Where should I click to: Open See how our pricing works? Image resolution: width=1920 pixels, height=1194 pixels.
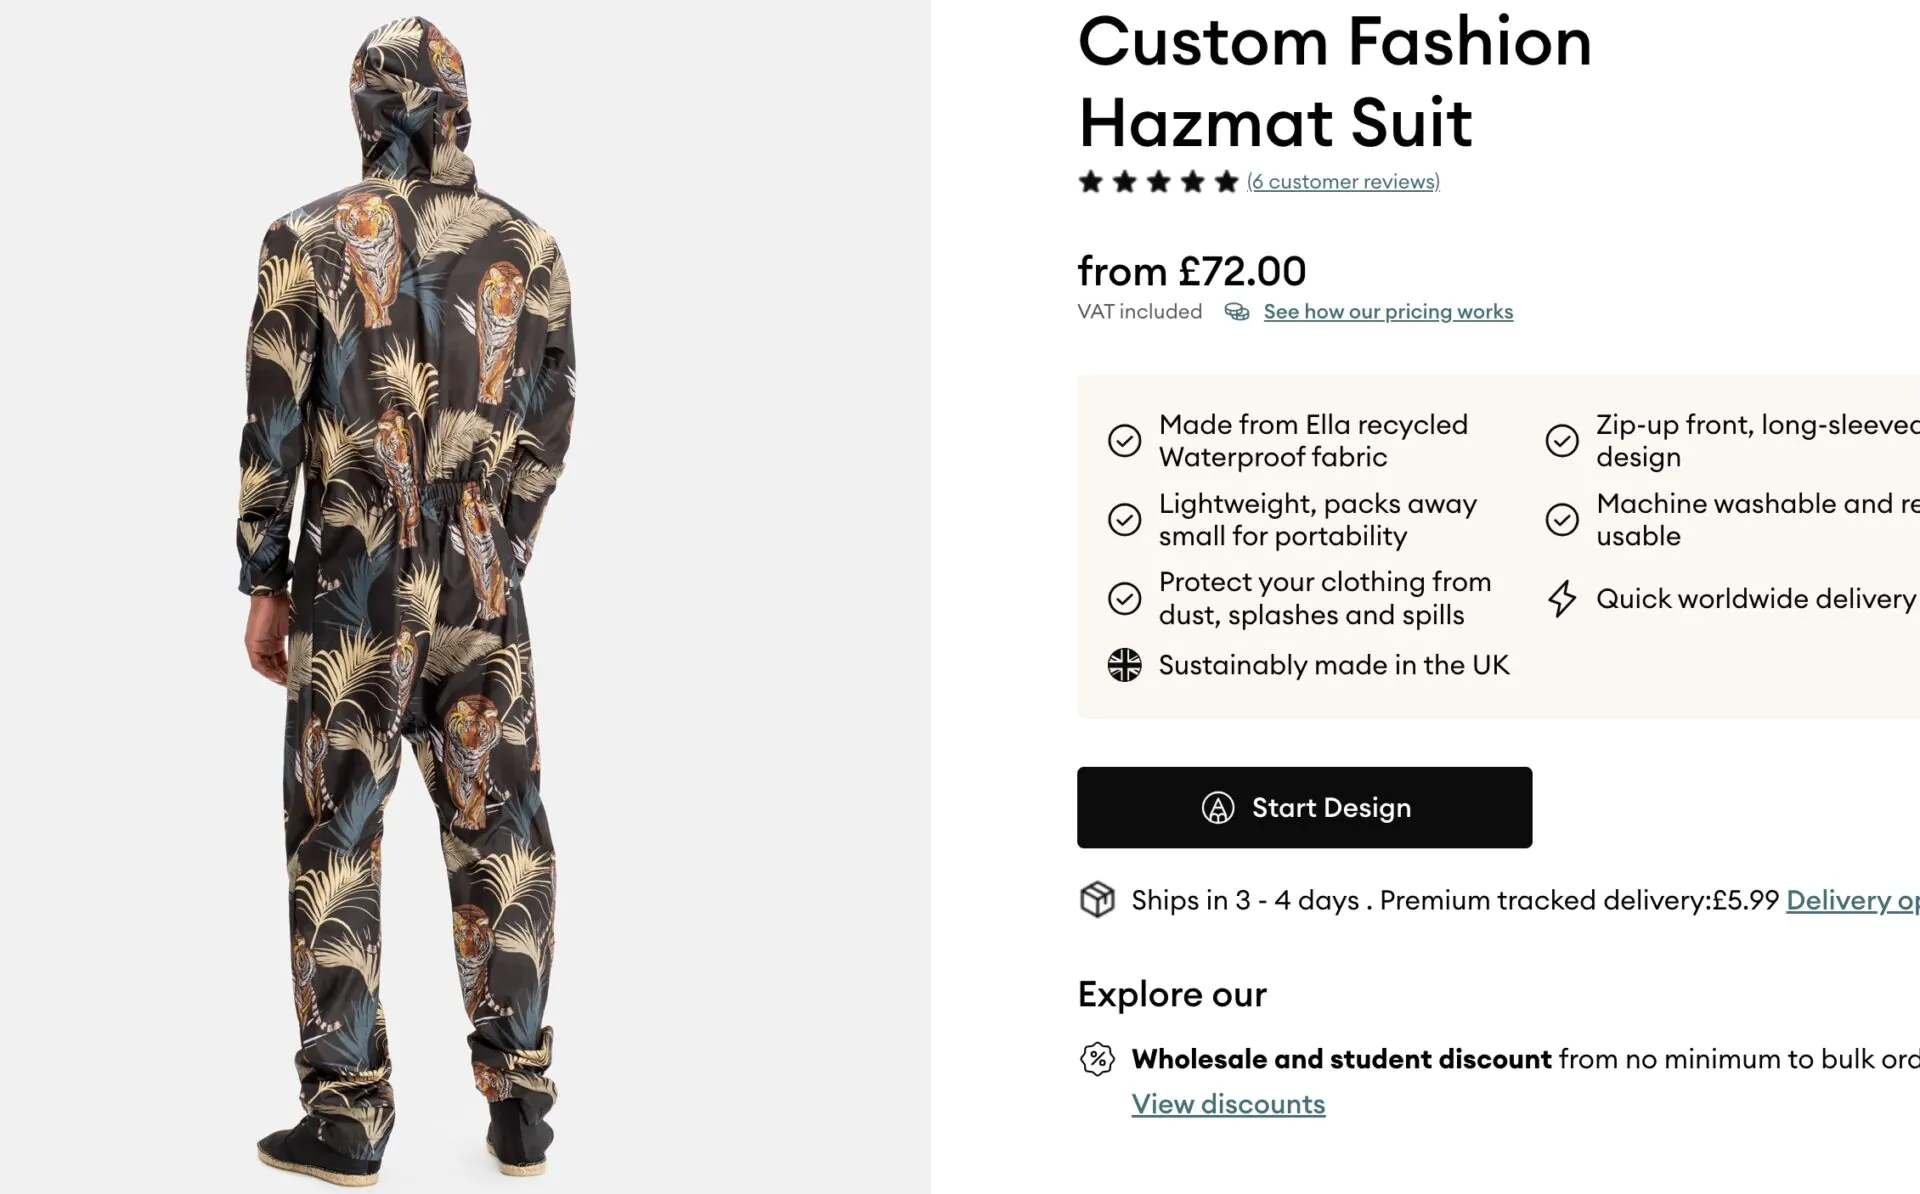1388,312
